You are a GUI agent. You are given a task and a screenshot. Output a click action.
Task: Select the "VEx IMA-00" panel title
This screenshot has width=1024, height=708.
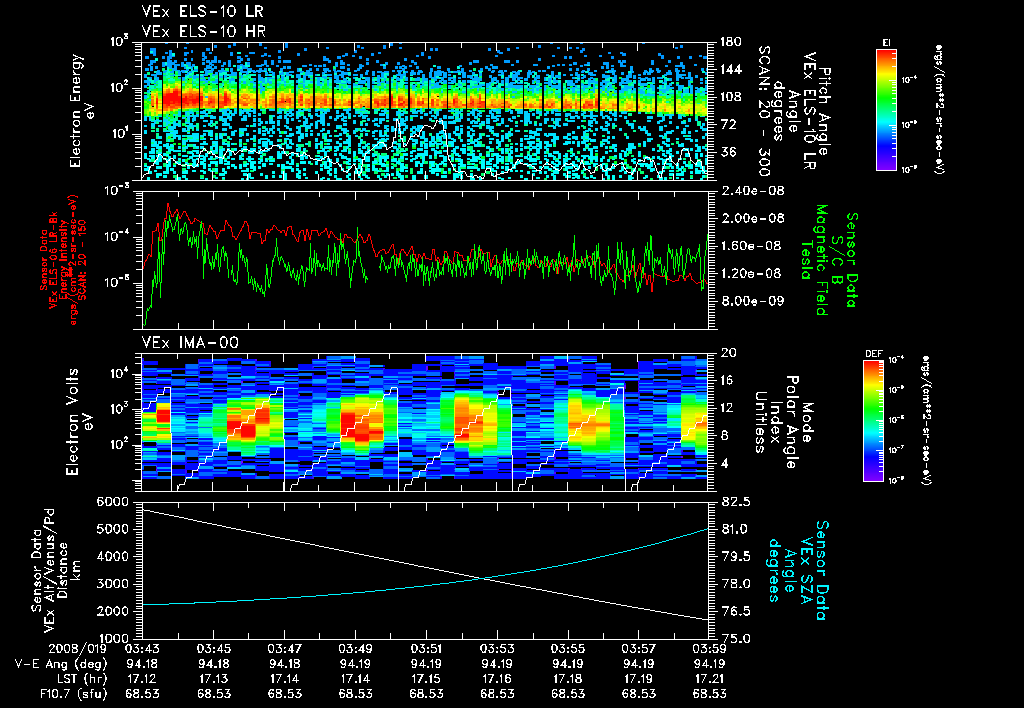pos(190,342)
